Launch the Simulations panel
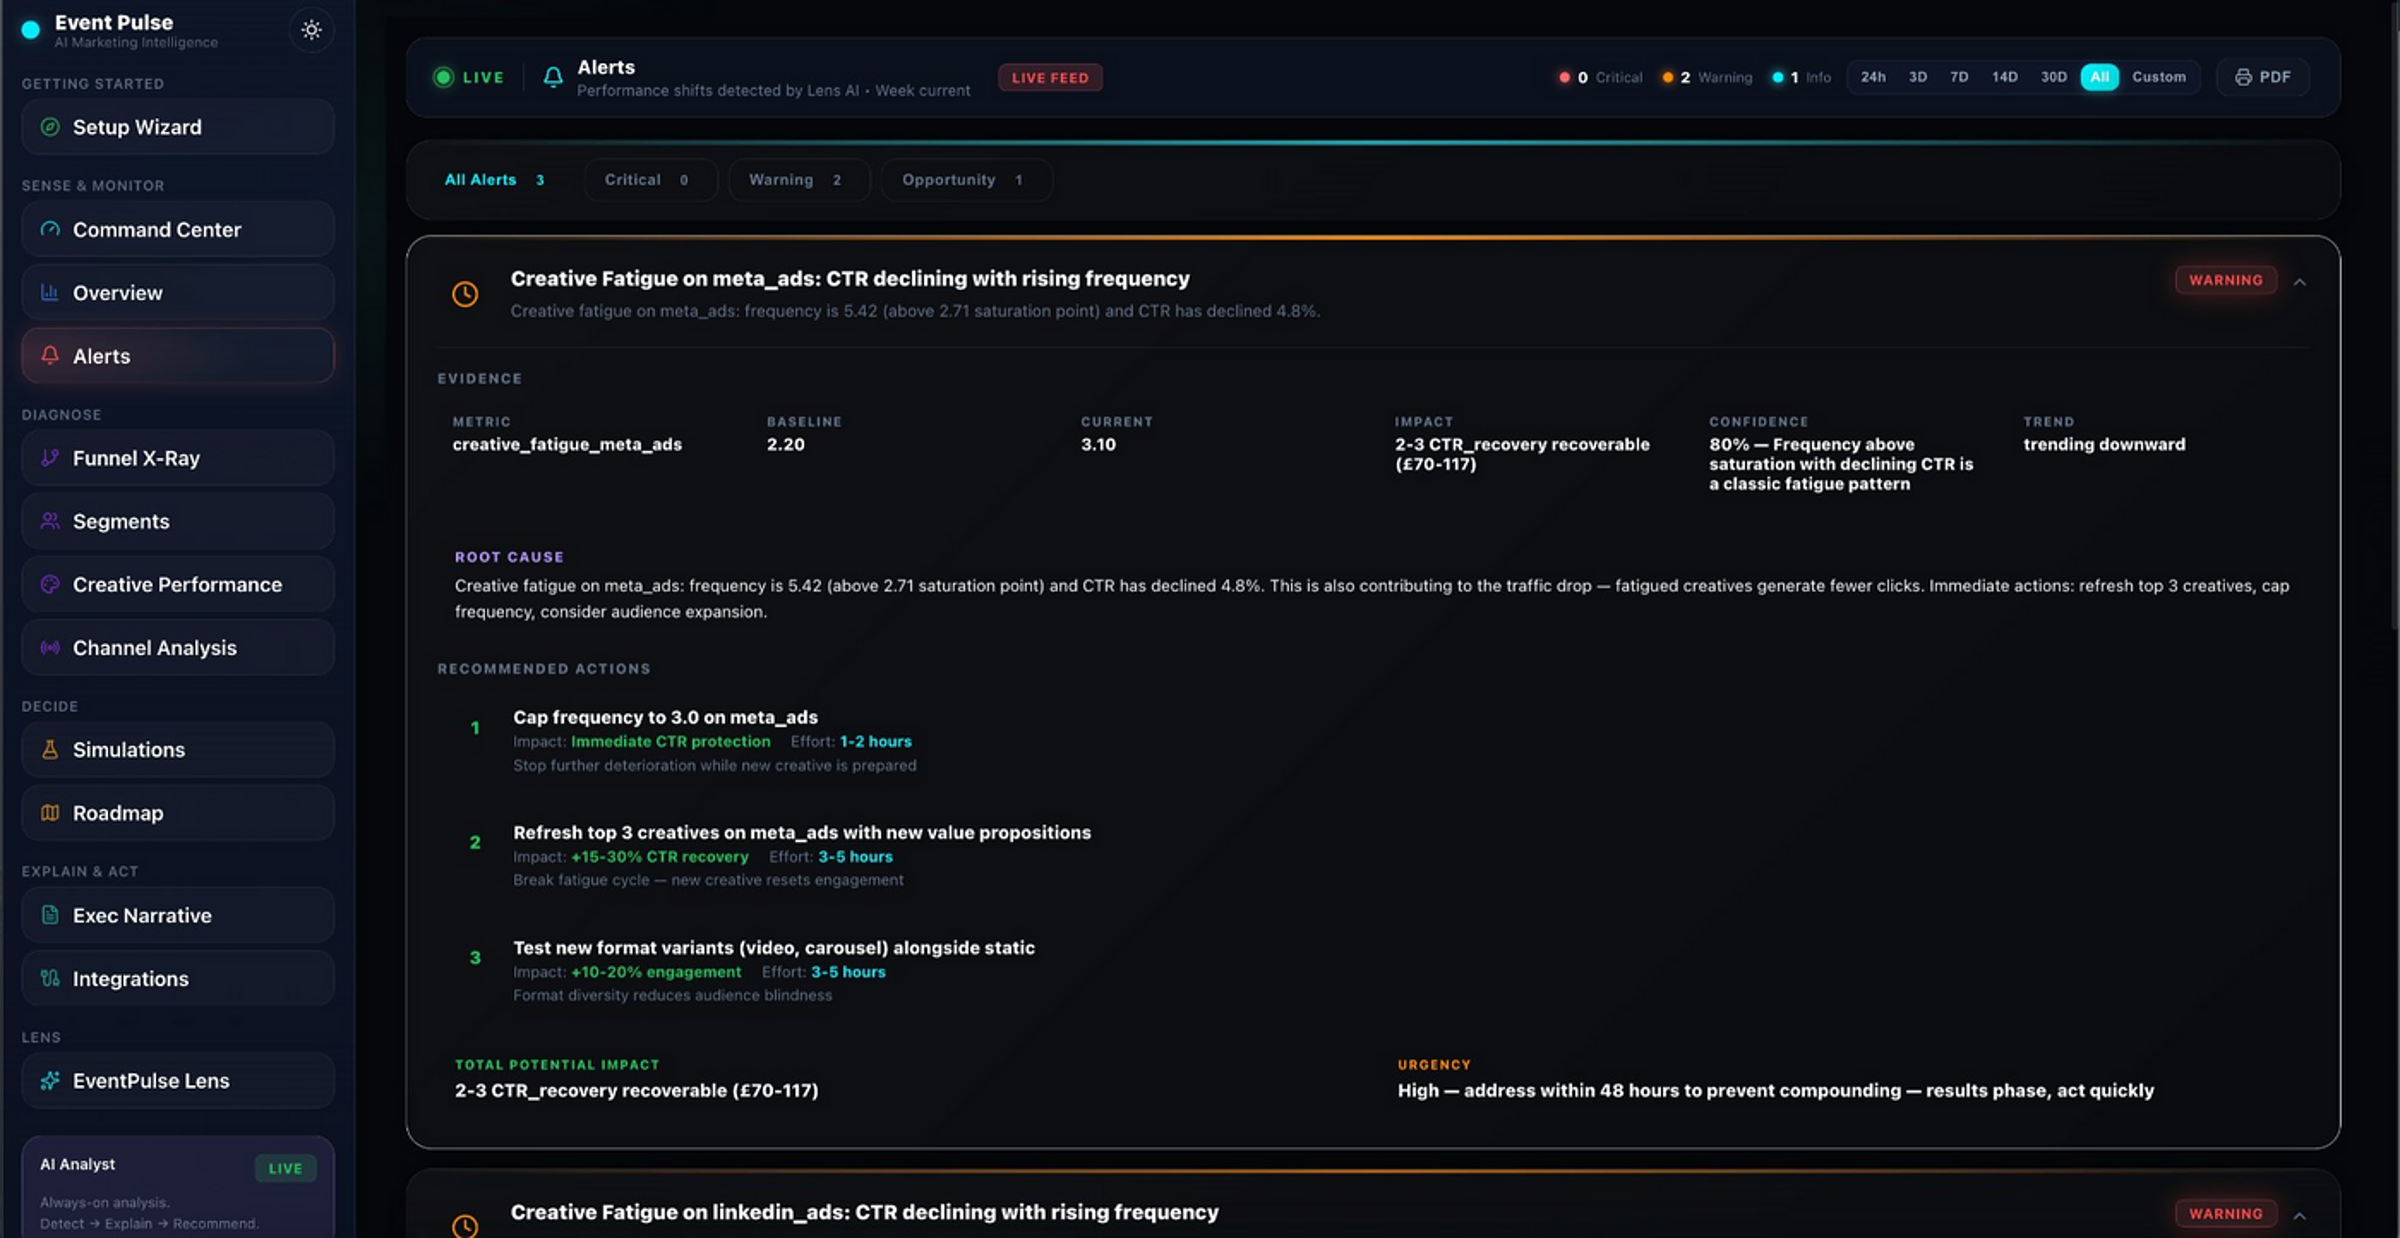This screenshot has height=1238, width=2400. 177,749
